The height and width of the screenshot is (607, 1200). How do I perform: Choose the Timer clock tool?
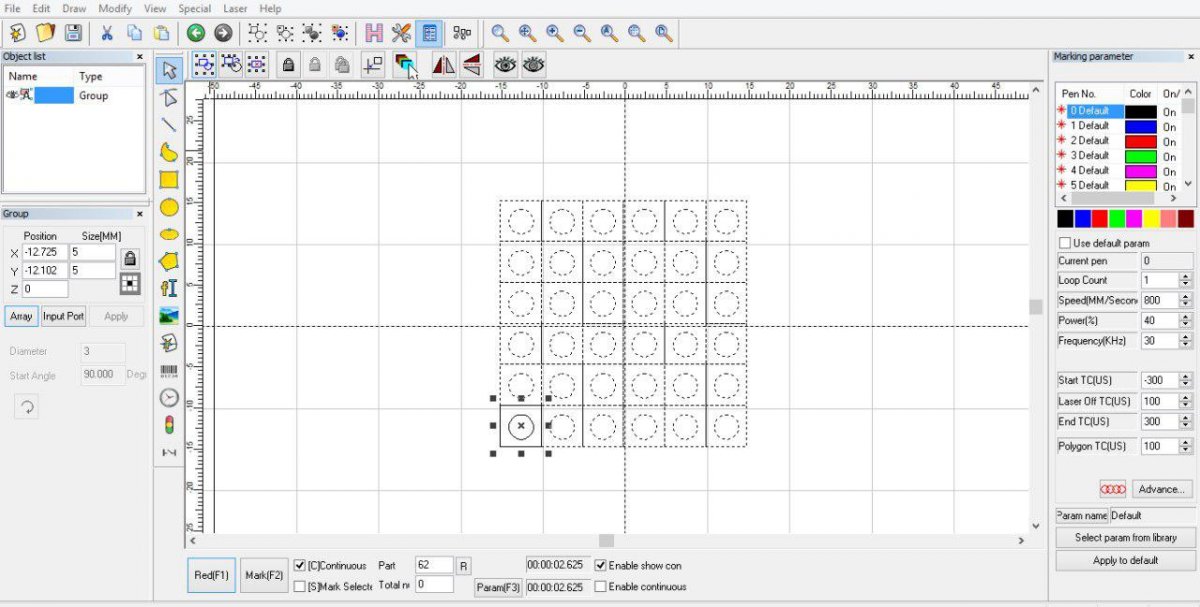coord(169,397)
